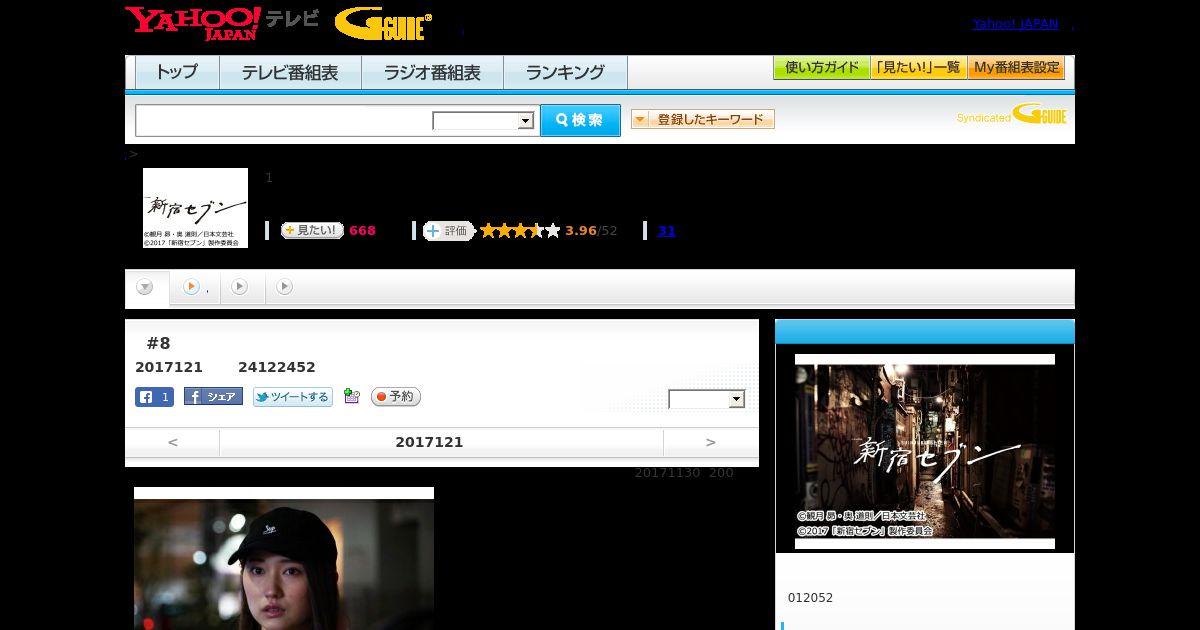The height and width of the screenshot is (630, 1200).
Task: Click the 新宿セブン program thumbnail at top
Action: click(x=195, y=208)
